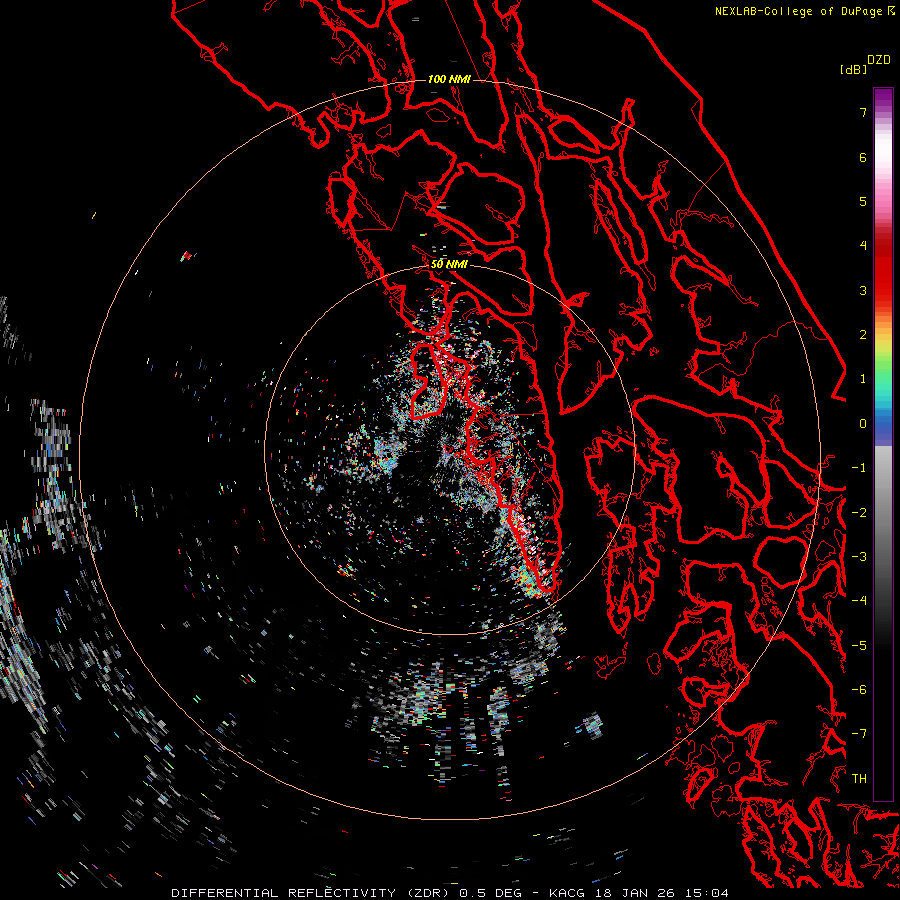Click the 6 value on color scale
This screenshot has height=900, width=900.
click(863, 157)
